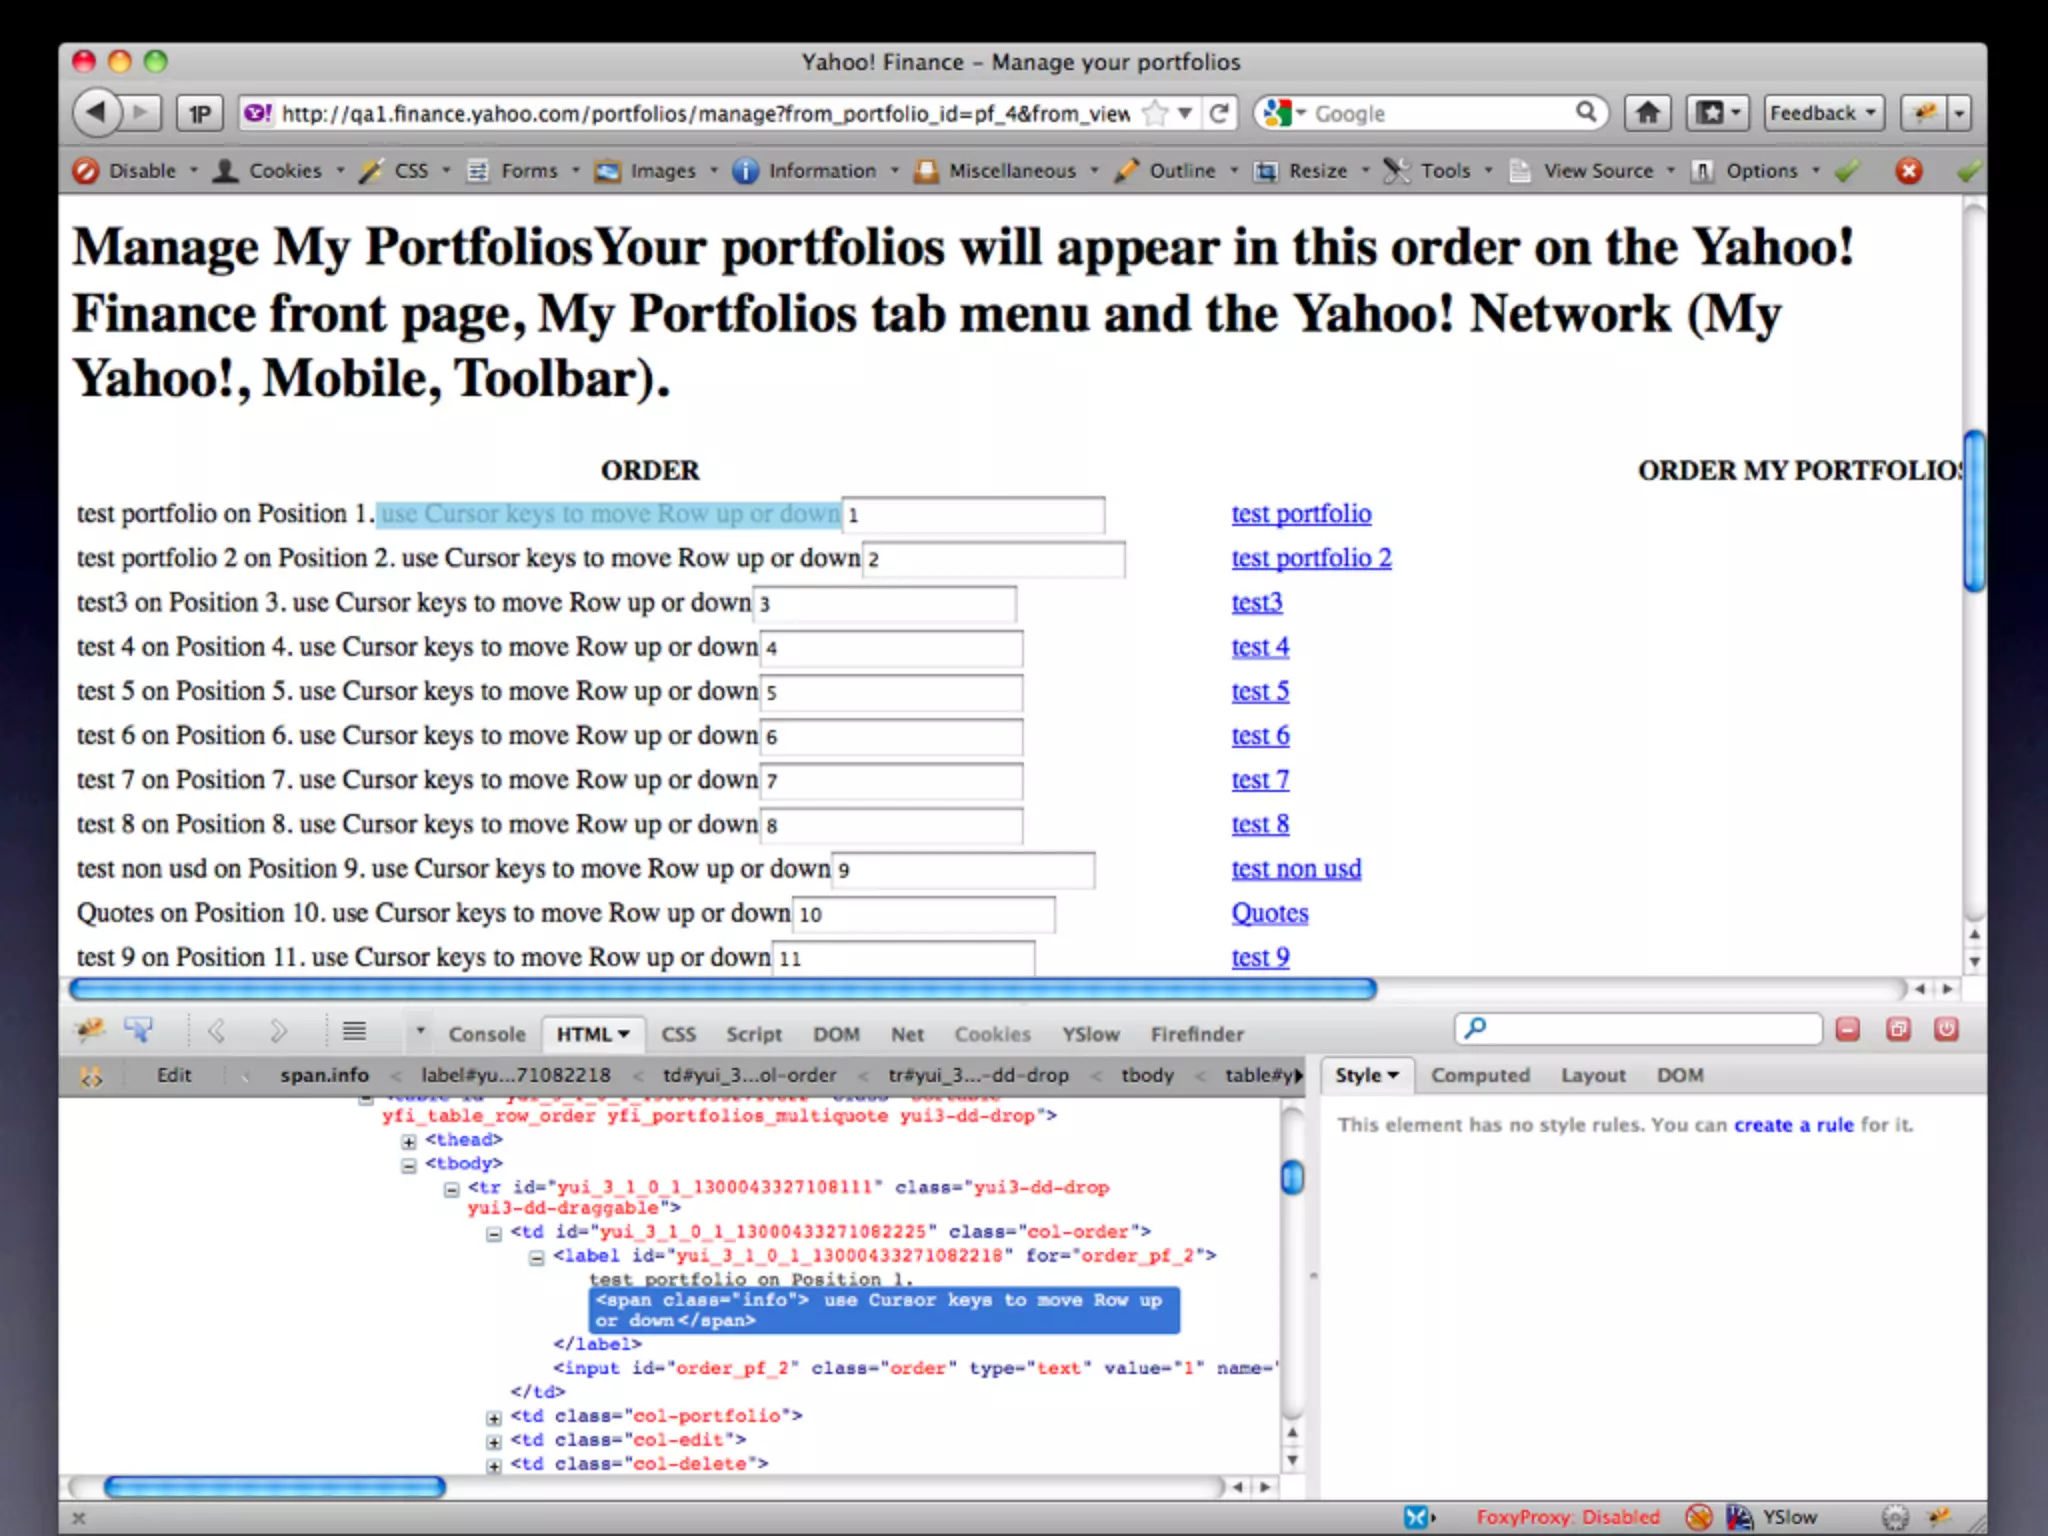
Task: Click Firebug bug logo icon
Action: [x=91, y=1030]
